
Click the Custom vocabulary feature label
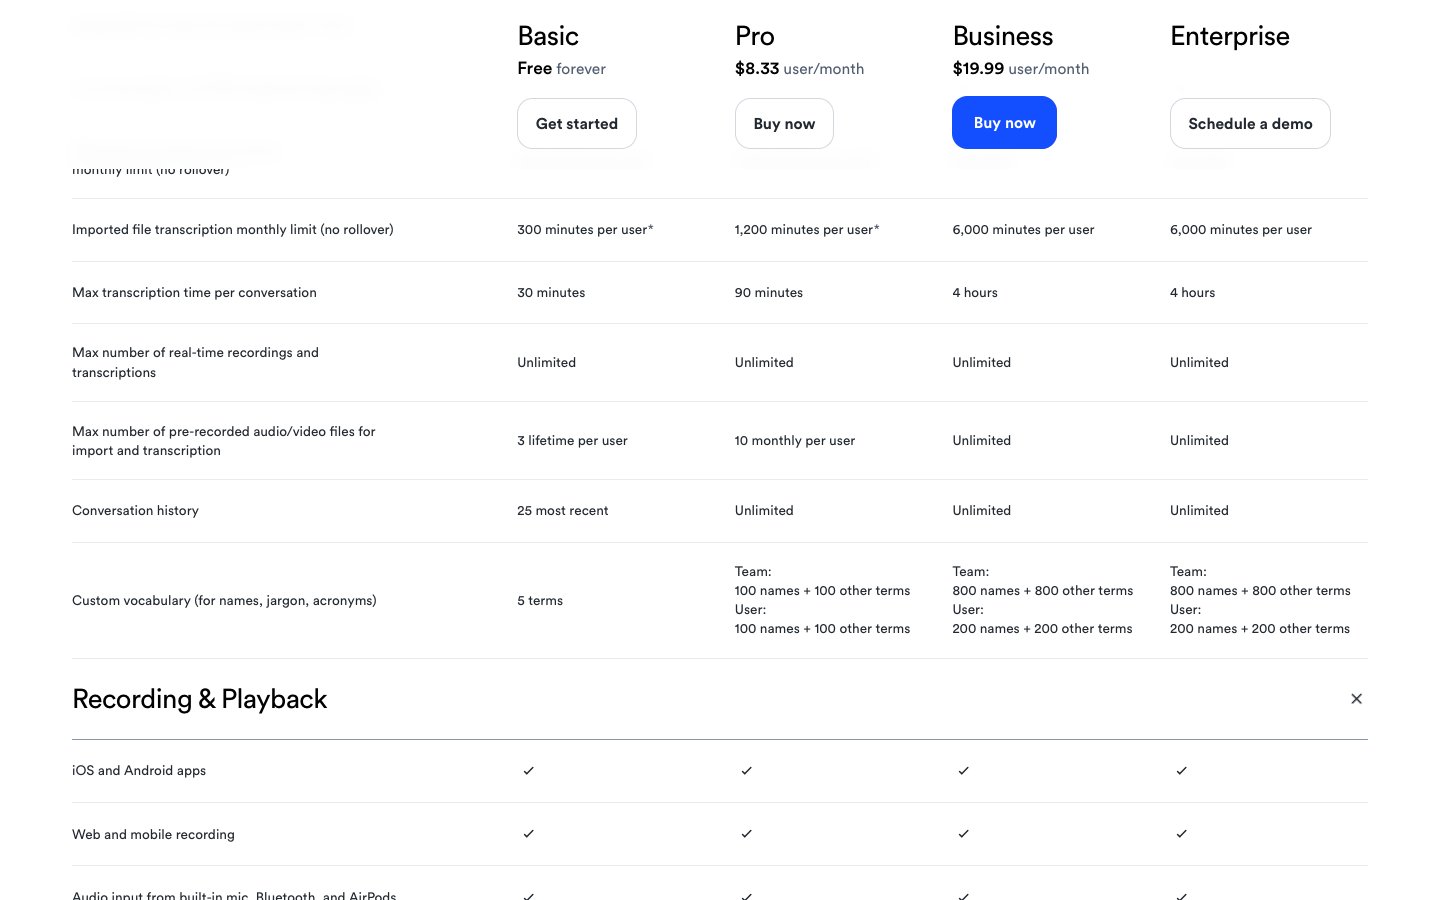click(224, 601)
